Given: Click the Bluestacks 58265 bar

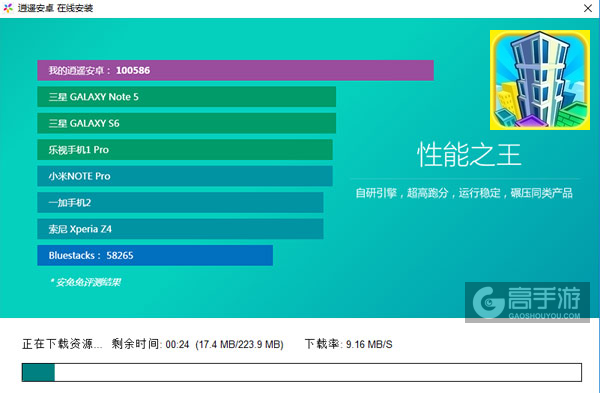Looking at the screenshot, I should [x=155, y=255].
